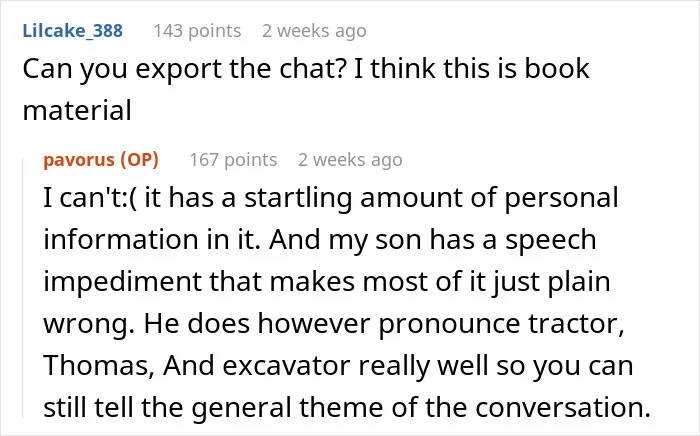The width and height of the screenshot is (700, 436).
Task: Click the word "Thomas," in the reply
Action: coord(99,365)
